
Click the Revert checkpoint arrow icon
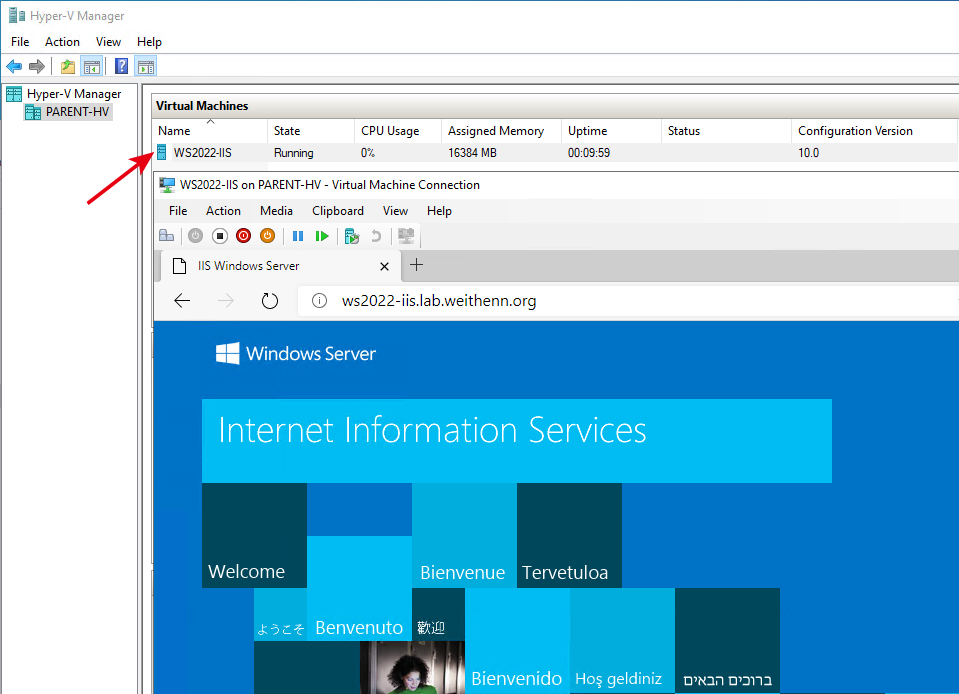click(x=376, y=236)
